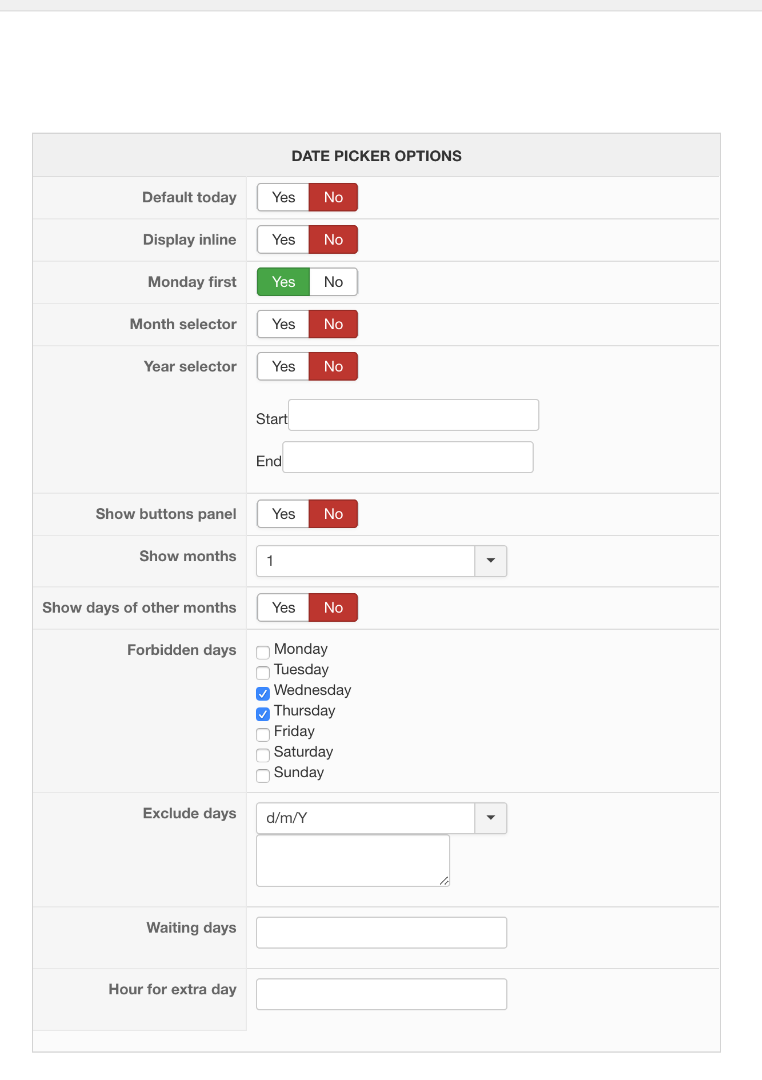Set Default today to Yes
Image resolution: width=762 pixels, height=1080 pixels.
283,198
